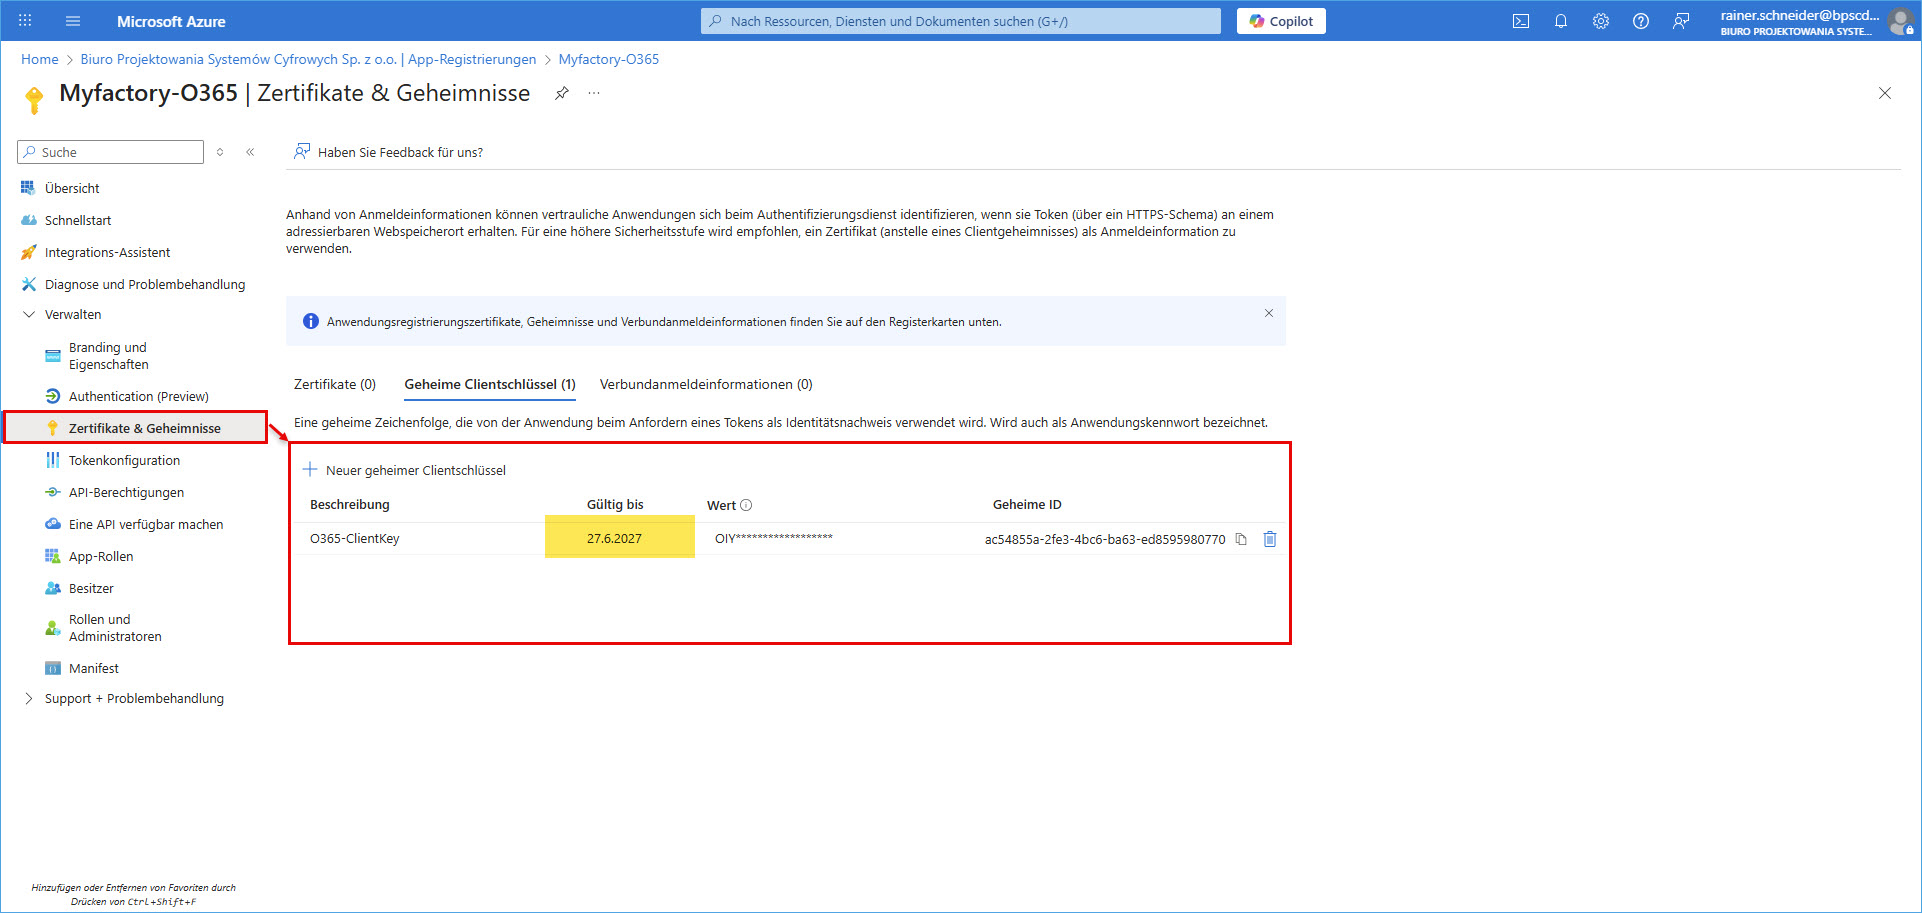Add Neuer geheimer Clientschlüssel
The height and width of the screenshot is (913, 1922).
click(x=404, y=470)
